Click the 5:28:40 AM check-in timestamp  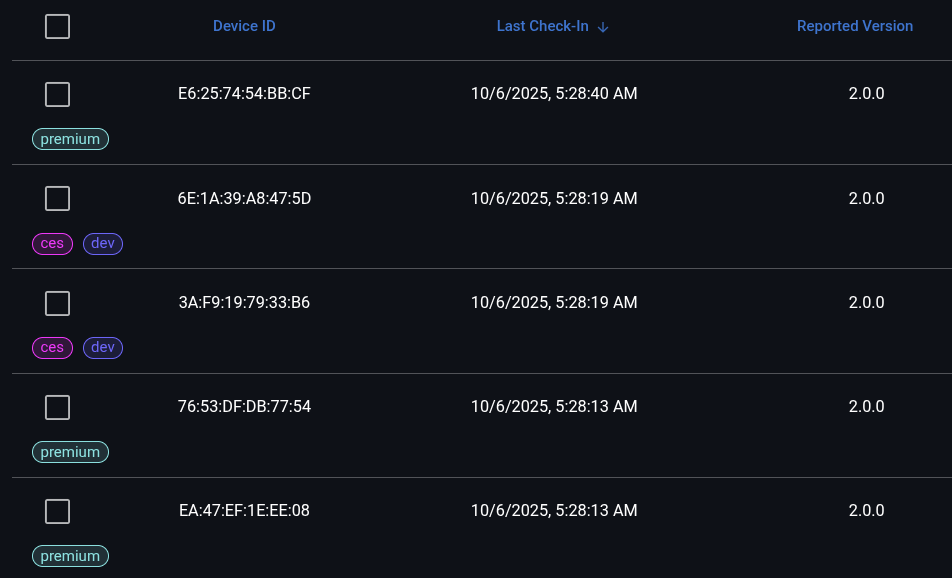point(554,94)
